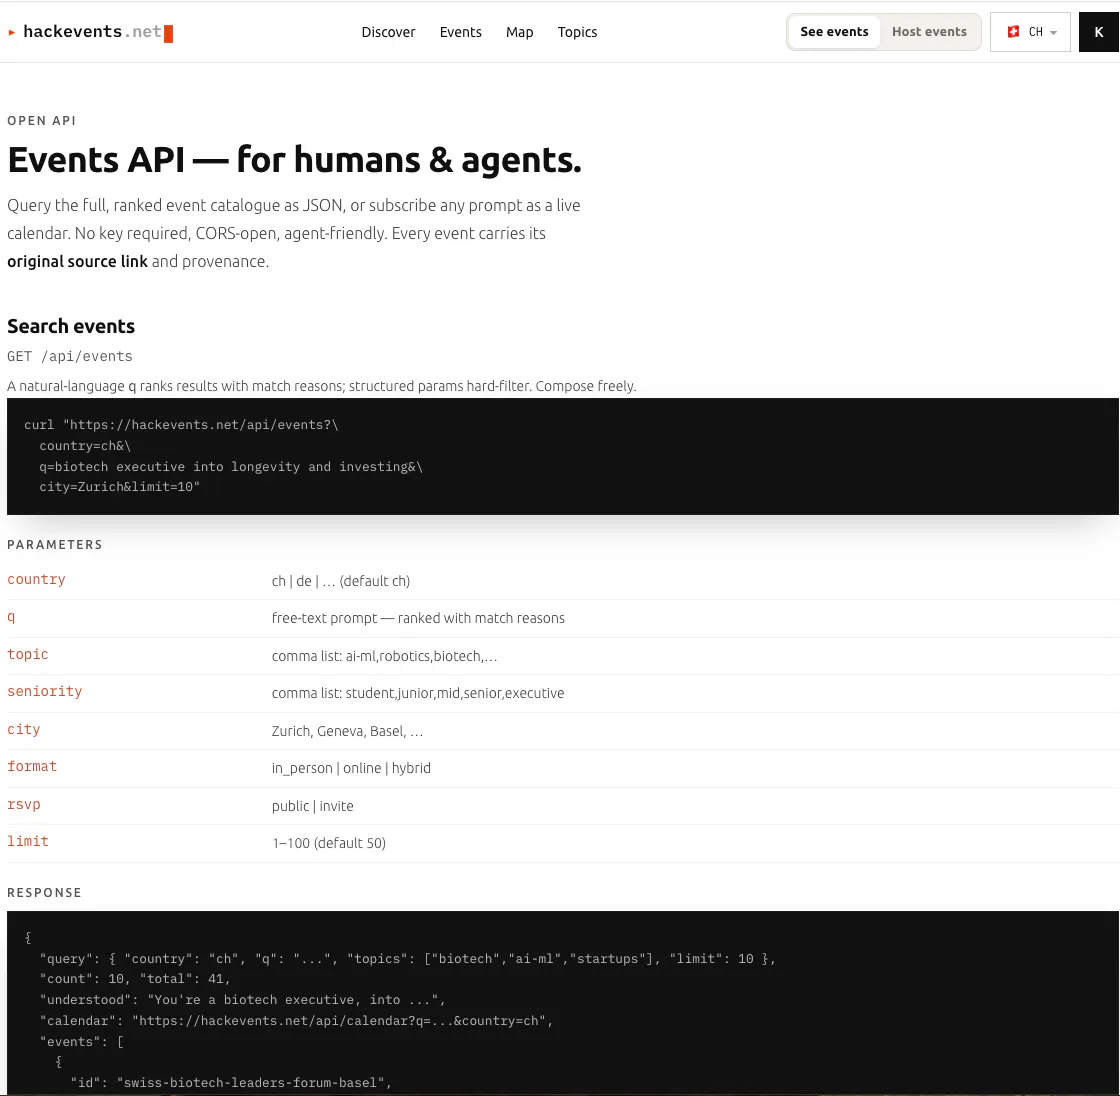Click the 'city=Zurich&limit=10' code line

pos(119,487)
